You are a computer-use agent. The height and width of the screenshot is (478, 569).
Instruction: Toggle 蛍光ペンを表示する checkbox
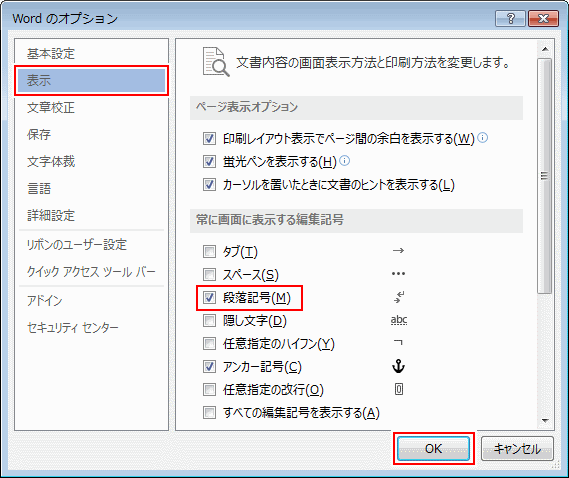point(209,162)
